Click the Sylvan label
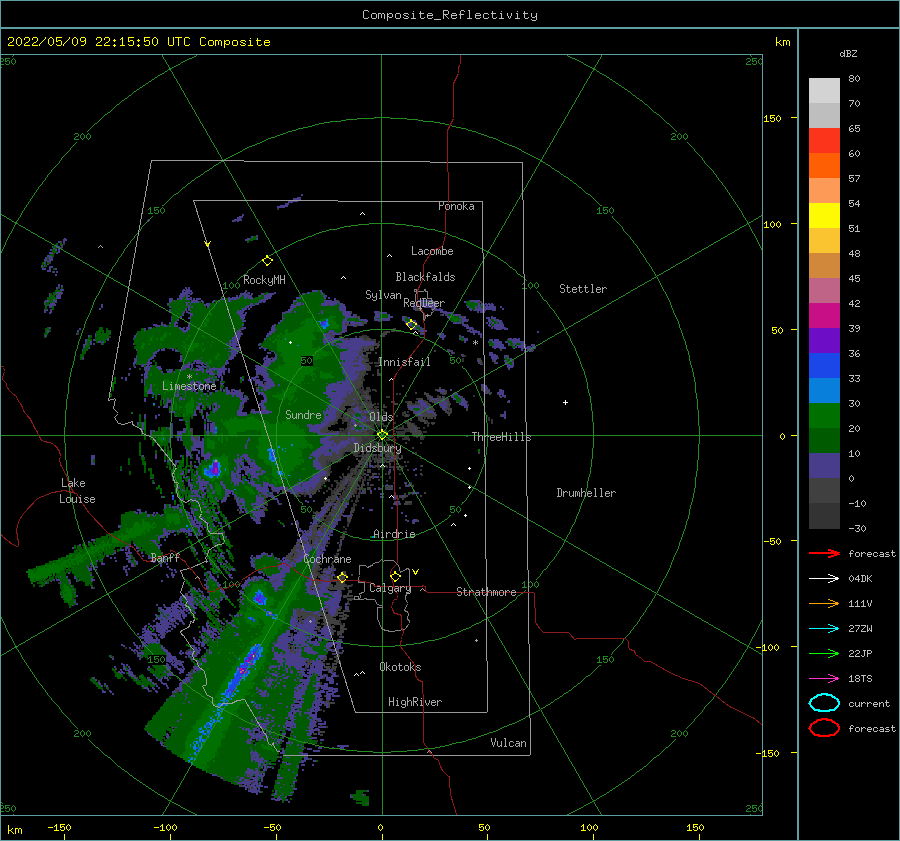 383,295
